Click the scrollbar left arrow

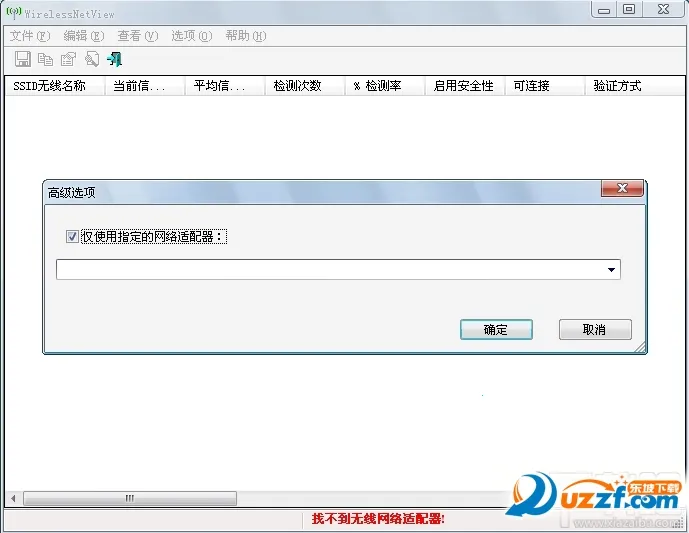[x=13, y=498]
